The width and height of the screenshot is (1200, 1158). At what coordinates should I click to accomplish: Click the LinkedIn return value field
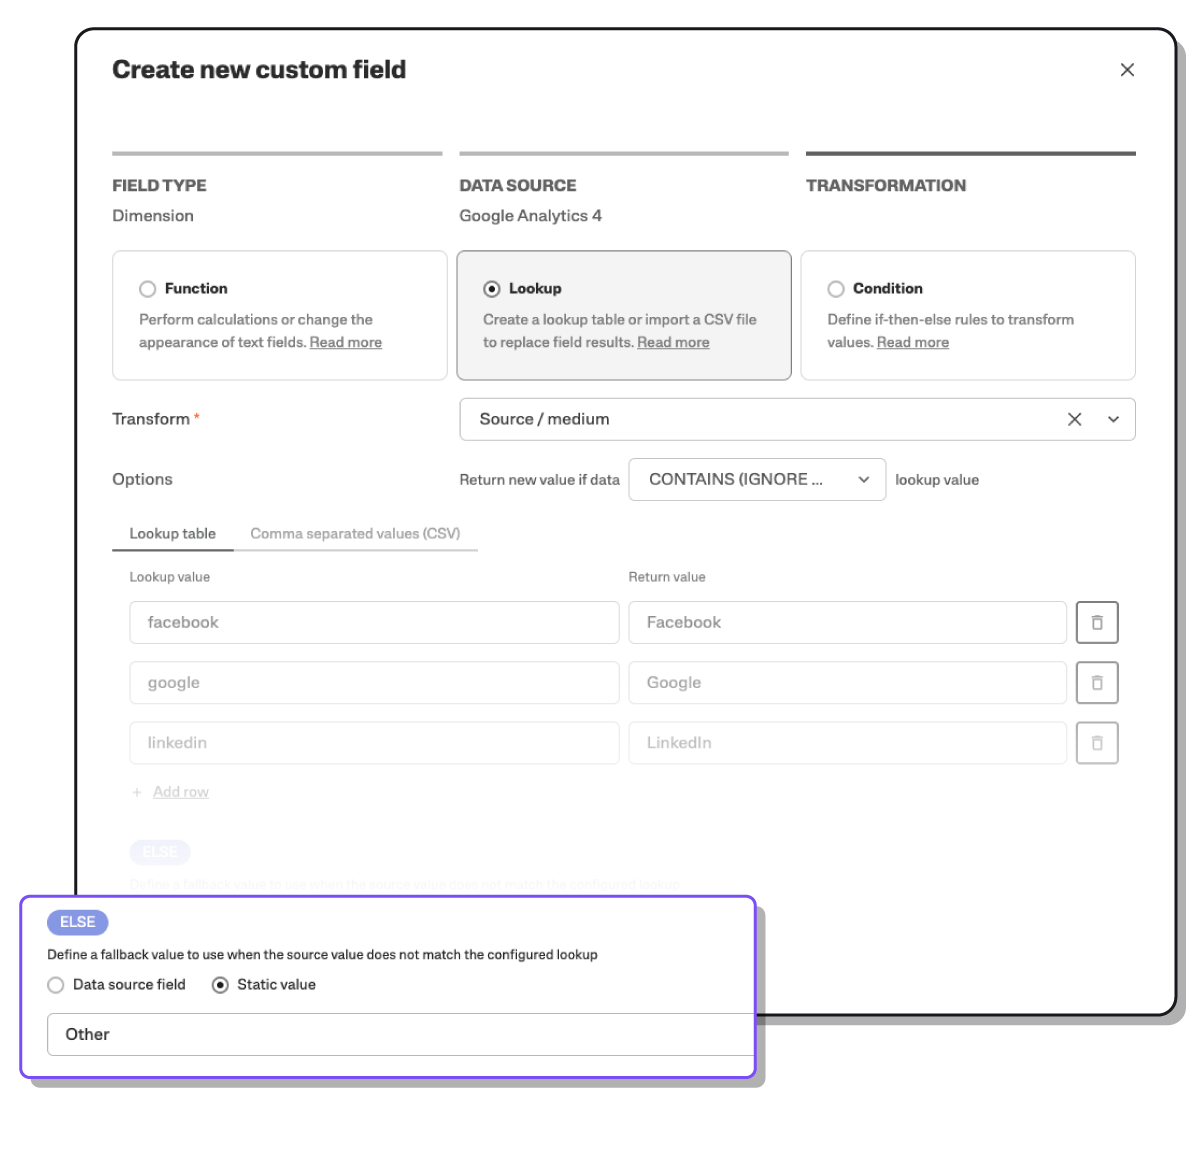click(x=846, y=743)
